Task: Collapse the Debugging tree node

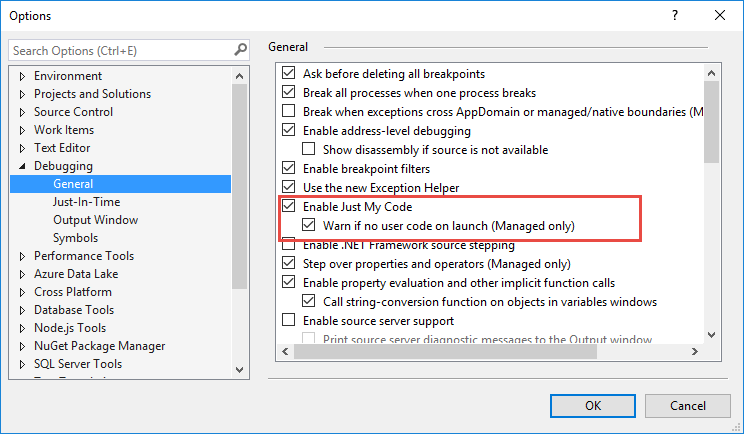Action: 22,166
